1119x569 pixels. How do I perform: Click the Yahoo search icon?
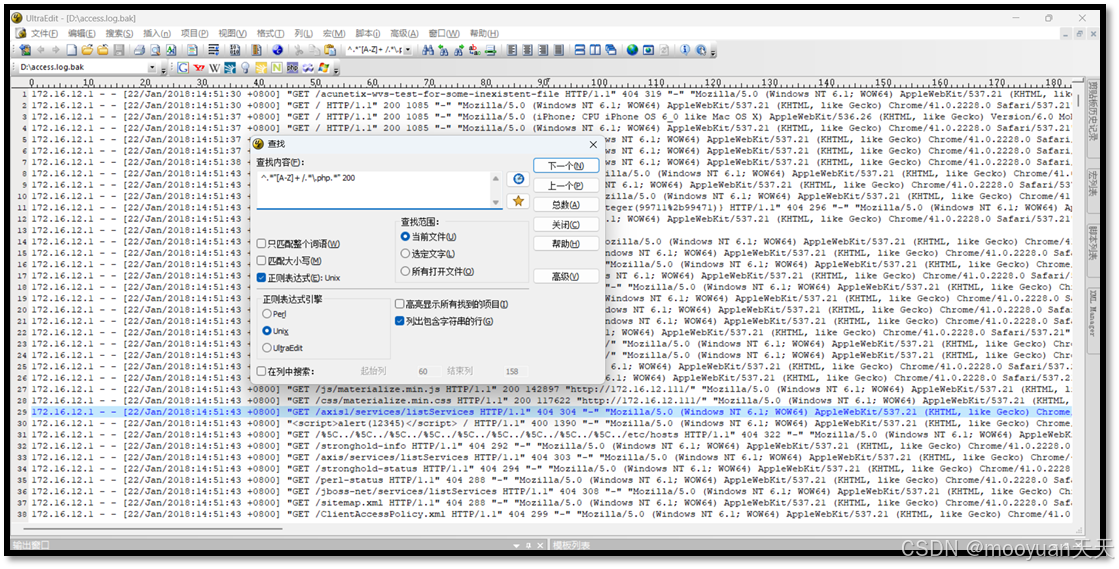[x=199, y=68]
